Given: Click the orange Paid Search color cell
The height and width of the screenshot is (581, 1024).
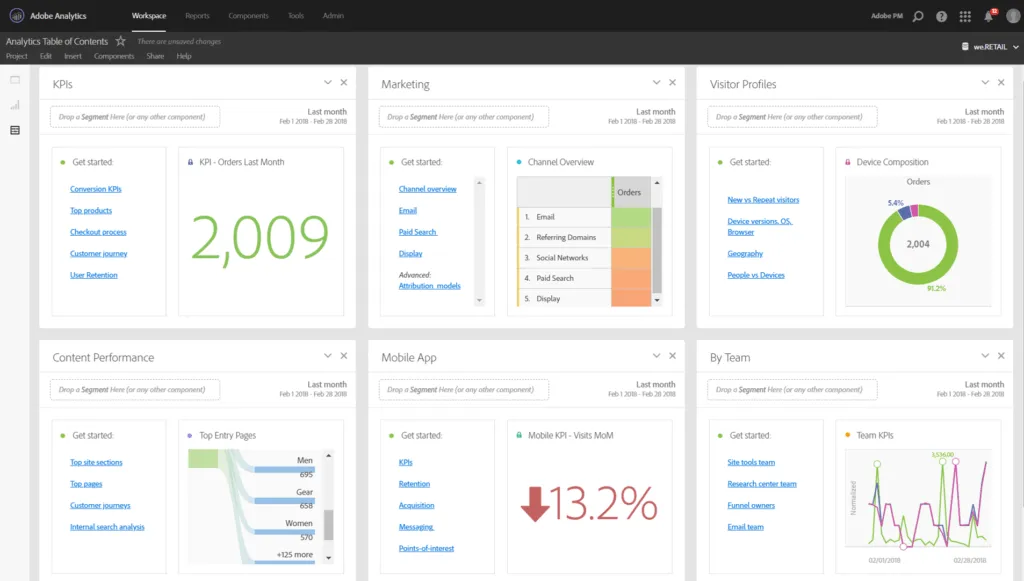Looking at the screenshot, I should pyautogui.click(x=631, y=278).
